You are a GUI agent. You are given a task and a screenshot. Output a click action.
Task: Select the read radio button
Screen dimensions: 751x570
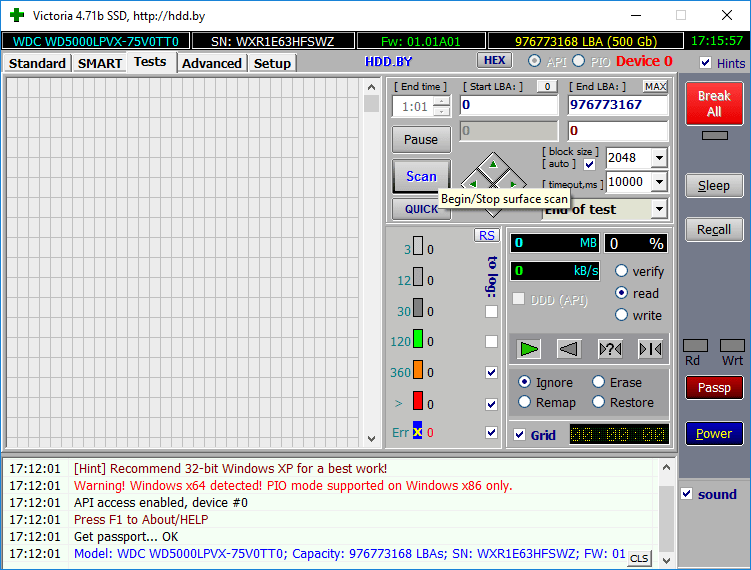[621, 293]
